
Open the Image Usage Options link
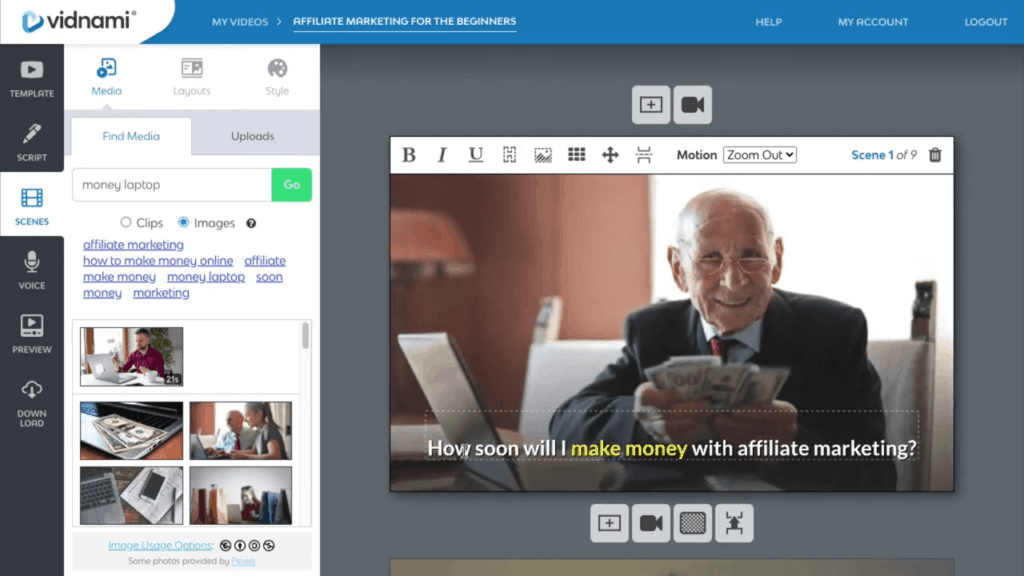(x=160, y=545)
